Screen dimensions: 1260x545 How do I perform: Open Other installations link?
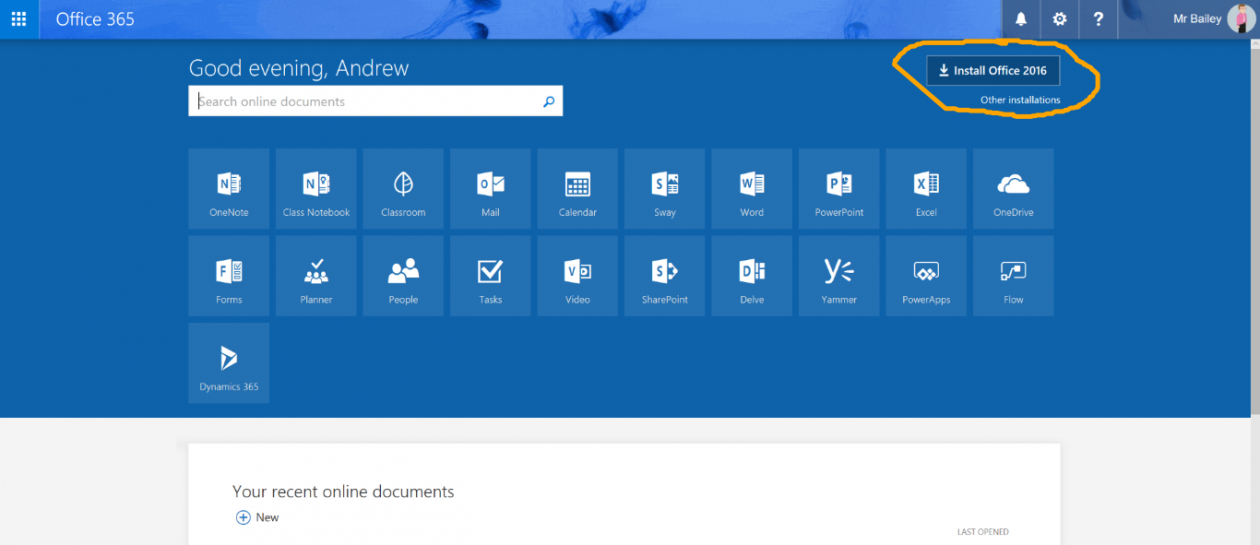coord(1020,100)
